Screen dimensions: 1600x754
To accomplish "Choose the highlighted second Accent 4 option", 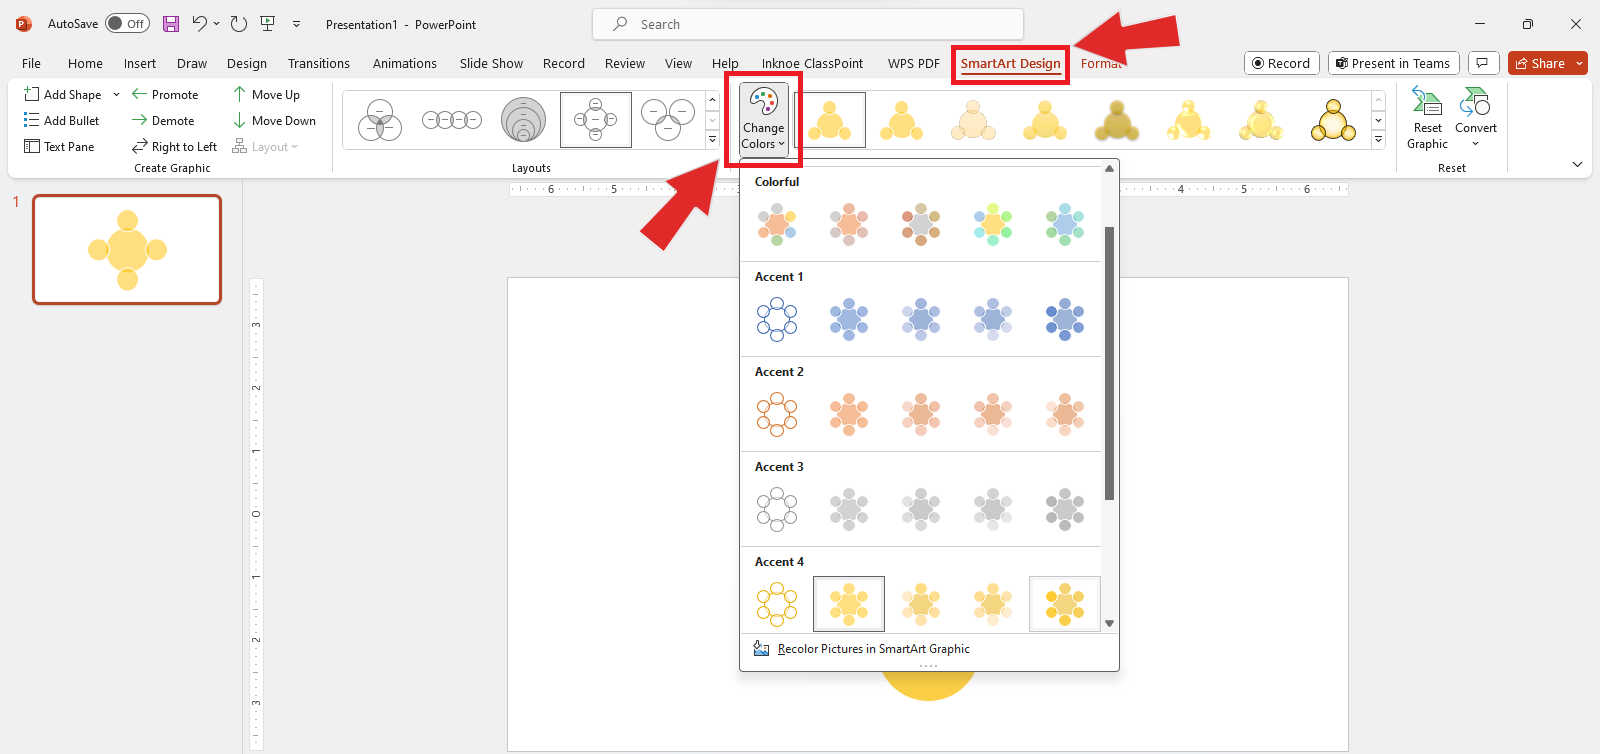I will 849,604.
